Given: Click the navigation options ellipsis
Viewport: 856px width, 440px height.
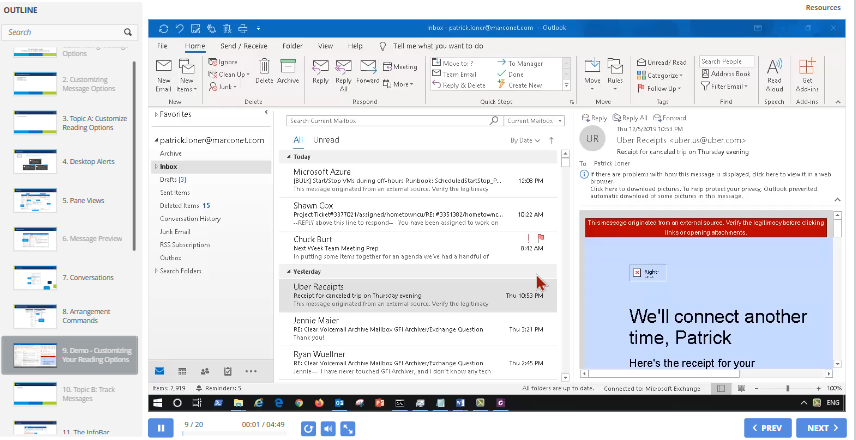Looking at the screenshot, I should pos(251,371).
